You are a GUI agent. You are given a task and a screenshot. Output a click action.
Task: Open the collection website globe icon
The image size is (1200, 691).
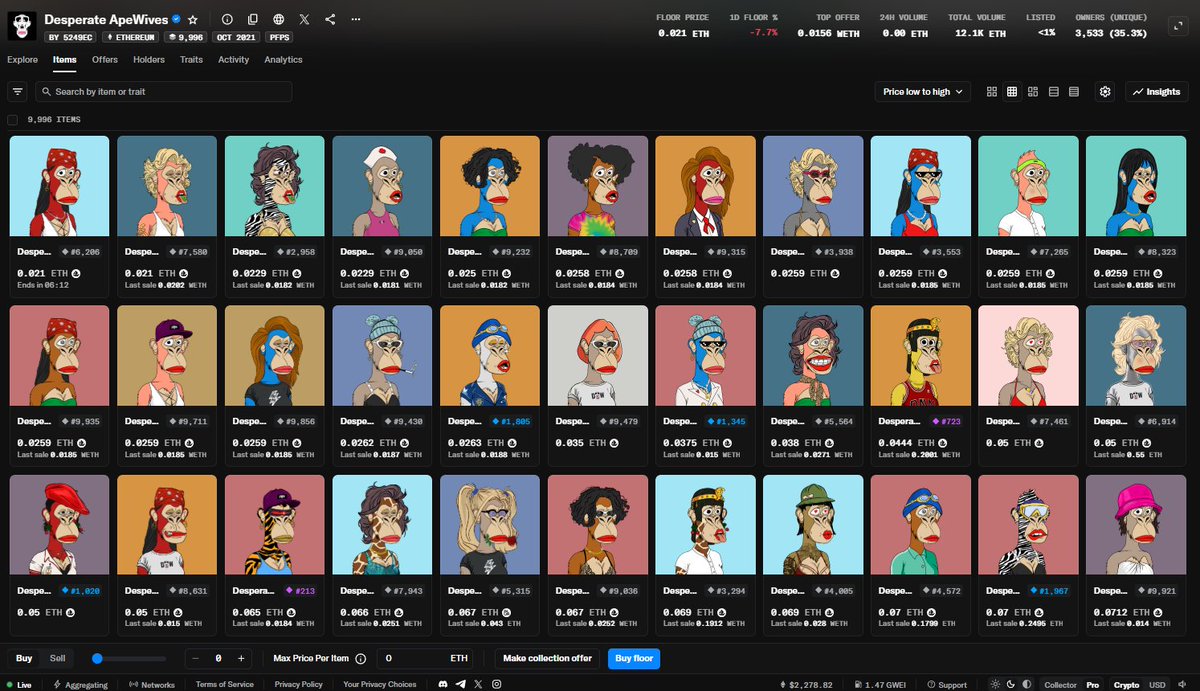(278, 19)
